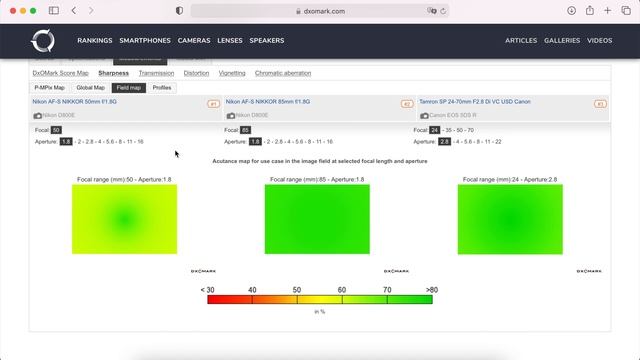The height and width of the screenshot is (360, 640).
Task: Click the 85mm f/1.8 acutance map
Action: click(317, 219)
